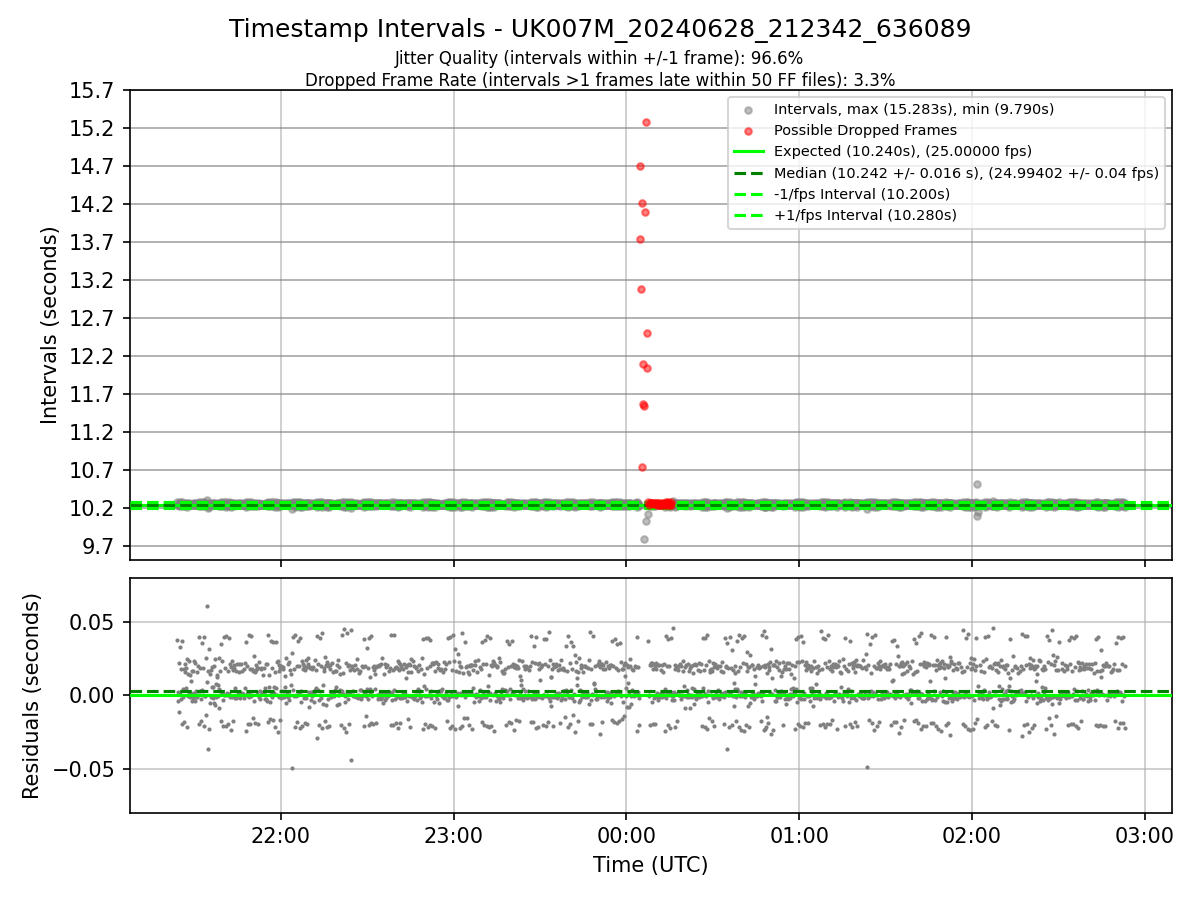Click the Jitter Quality 96.6% subtitle
Image resolution: width=1200 pixels, height=900 pixels.
pos(599,58)
